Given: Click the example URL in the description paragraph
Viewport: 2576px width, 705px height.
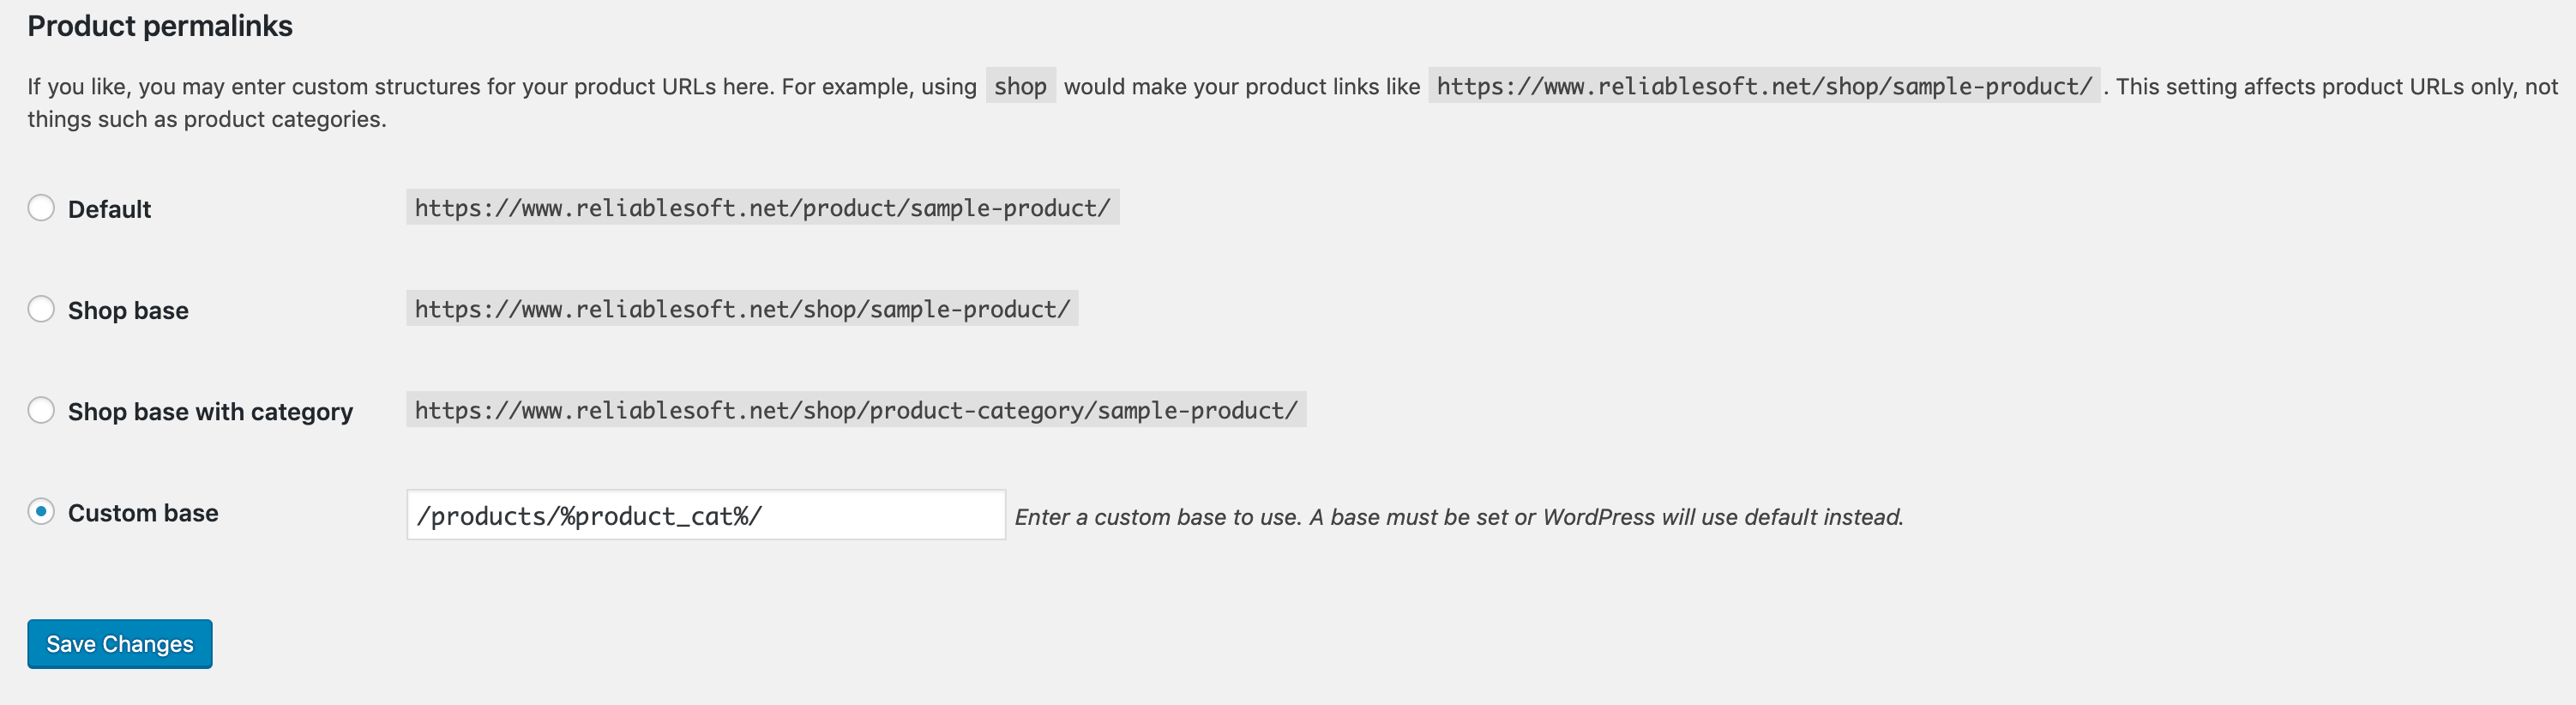Looking at the screenshot, I should click(1764, 87).
